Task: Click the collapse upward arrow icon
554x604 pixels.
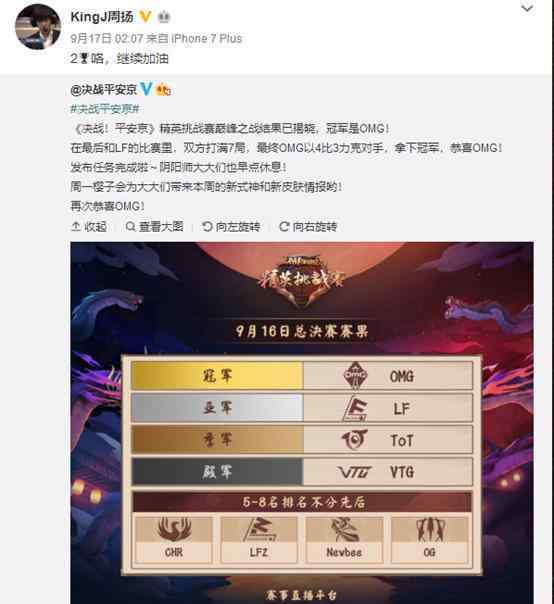Action: click(x=76, y=226)
